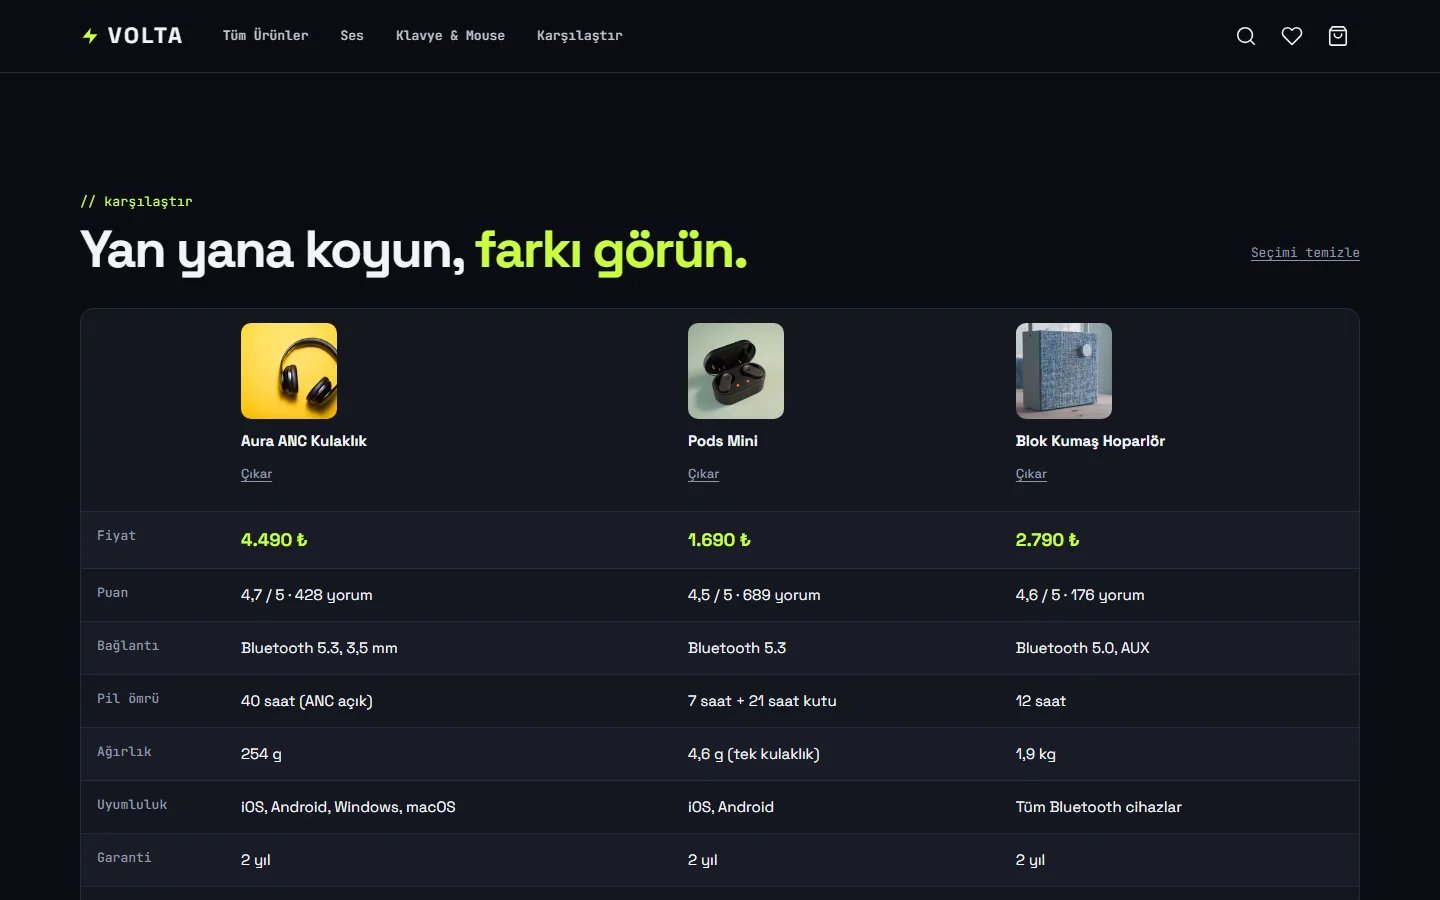This screenshot has width=1440, height=900.
Task: Click the Pil ömrü row label
Action: coord(128,699)
